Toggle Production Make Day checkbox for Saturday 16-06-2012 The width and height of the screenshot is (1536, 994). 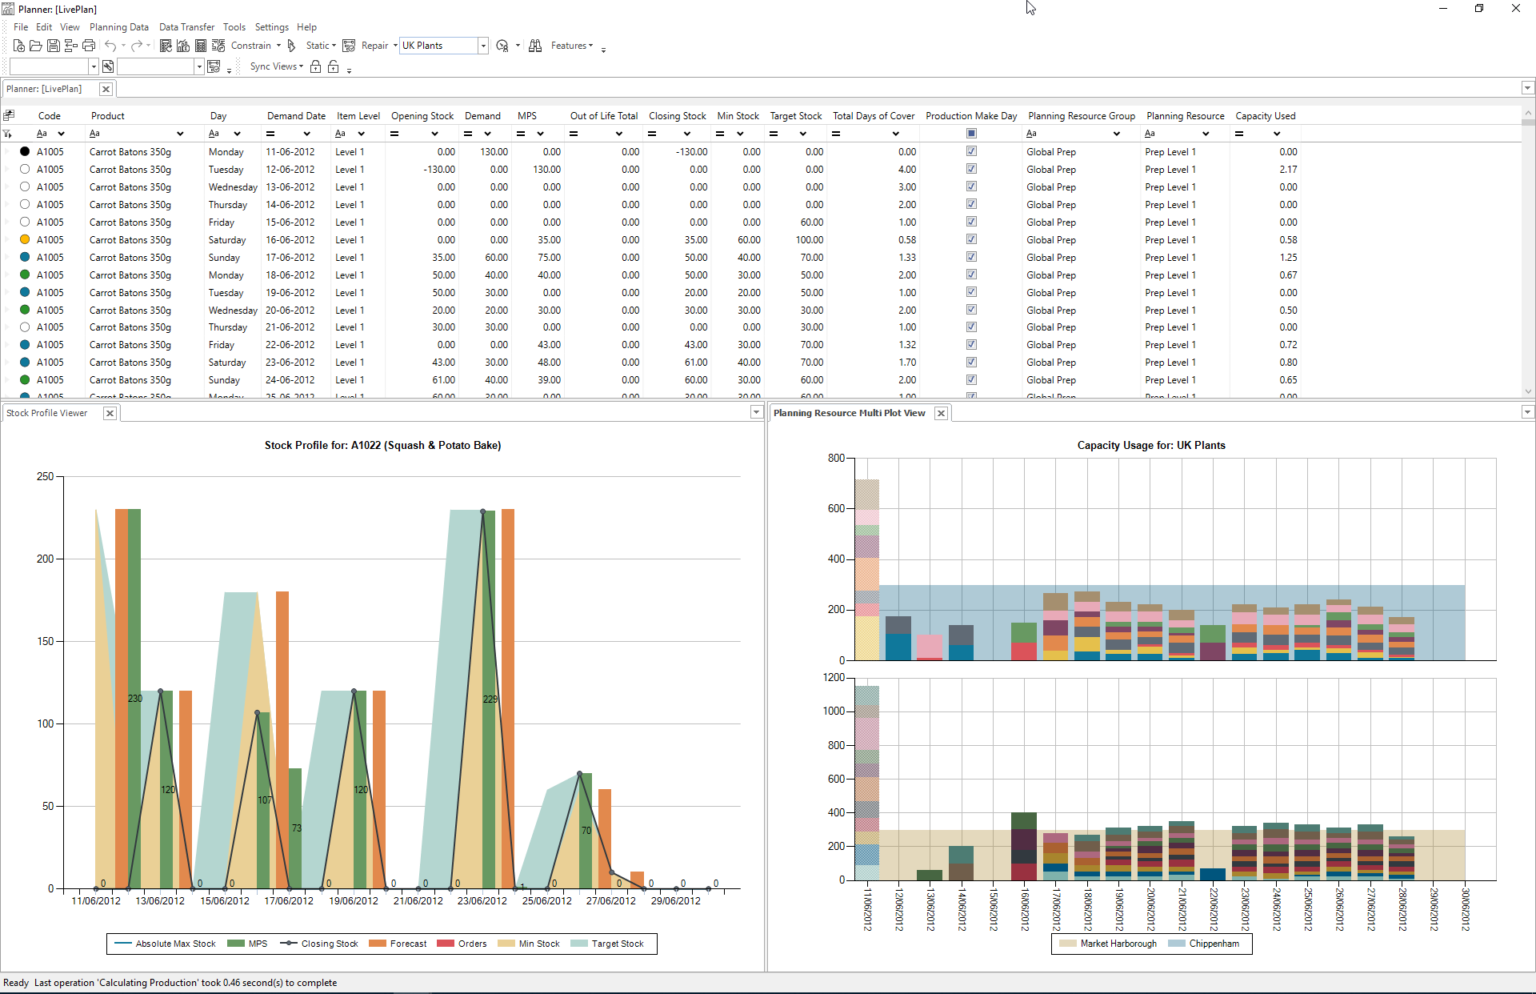point(971,240)
